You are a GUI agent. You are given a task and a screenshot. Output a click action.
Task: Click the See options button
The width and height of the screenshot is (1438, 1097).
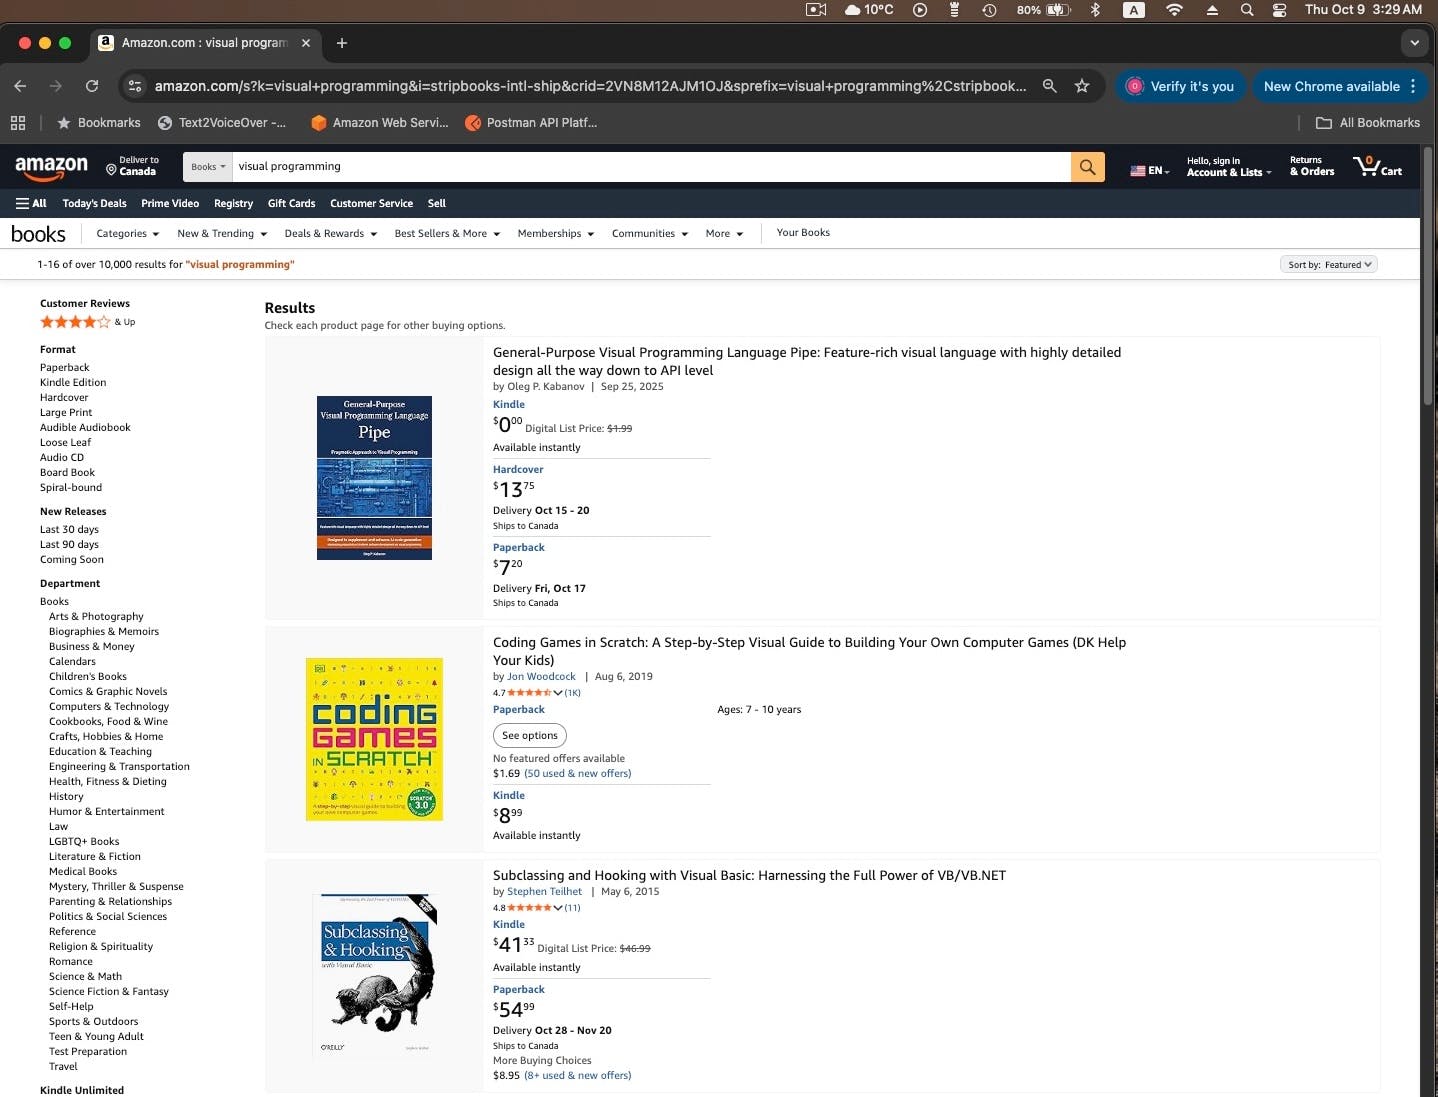pyautogui.click(x=530, y=735)
